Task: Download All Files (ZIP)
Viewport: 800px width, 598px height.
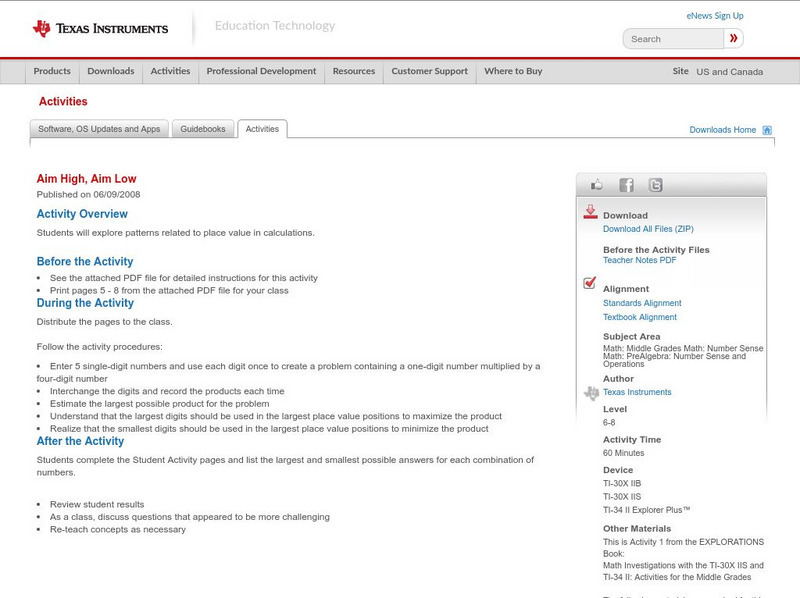Action: click(647, 228)
